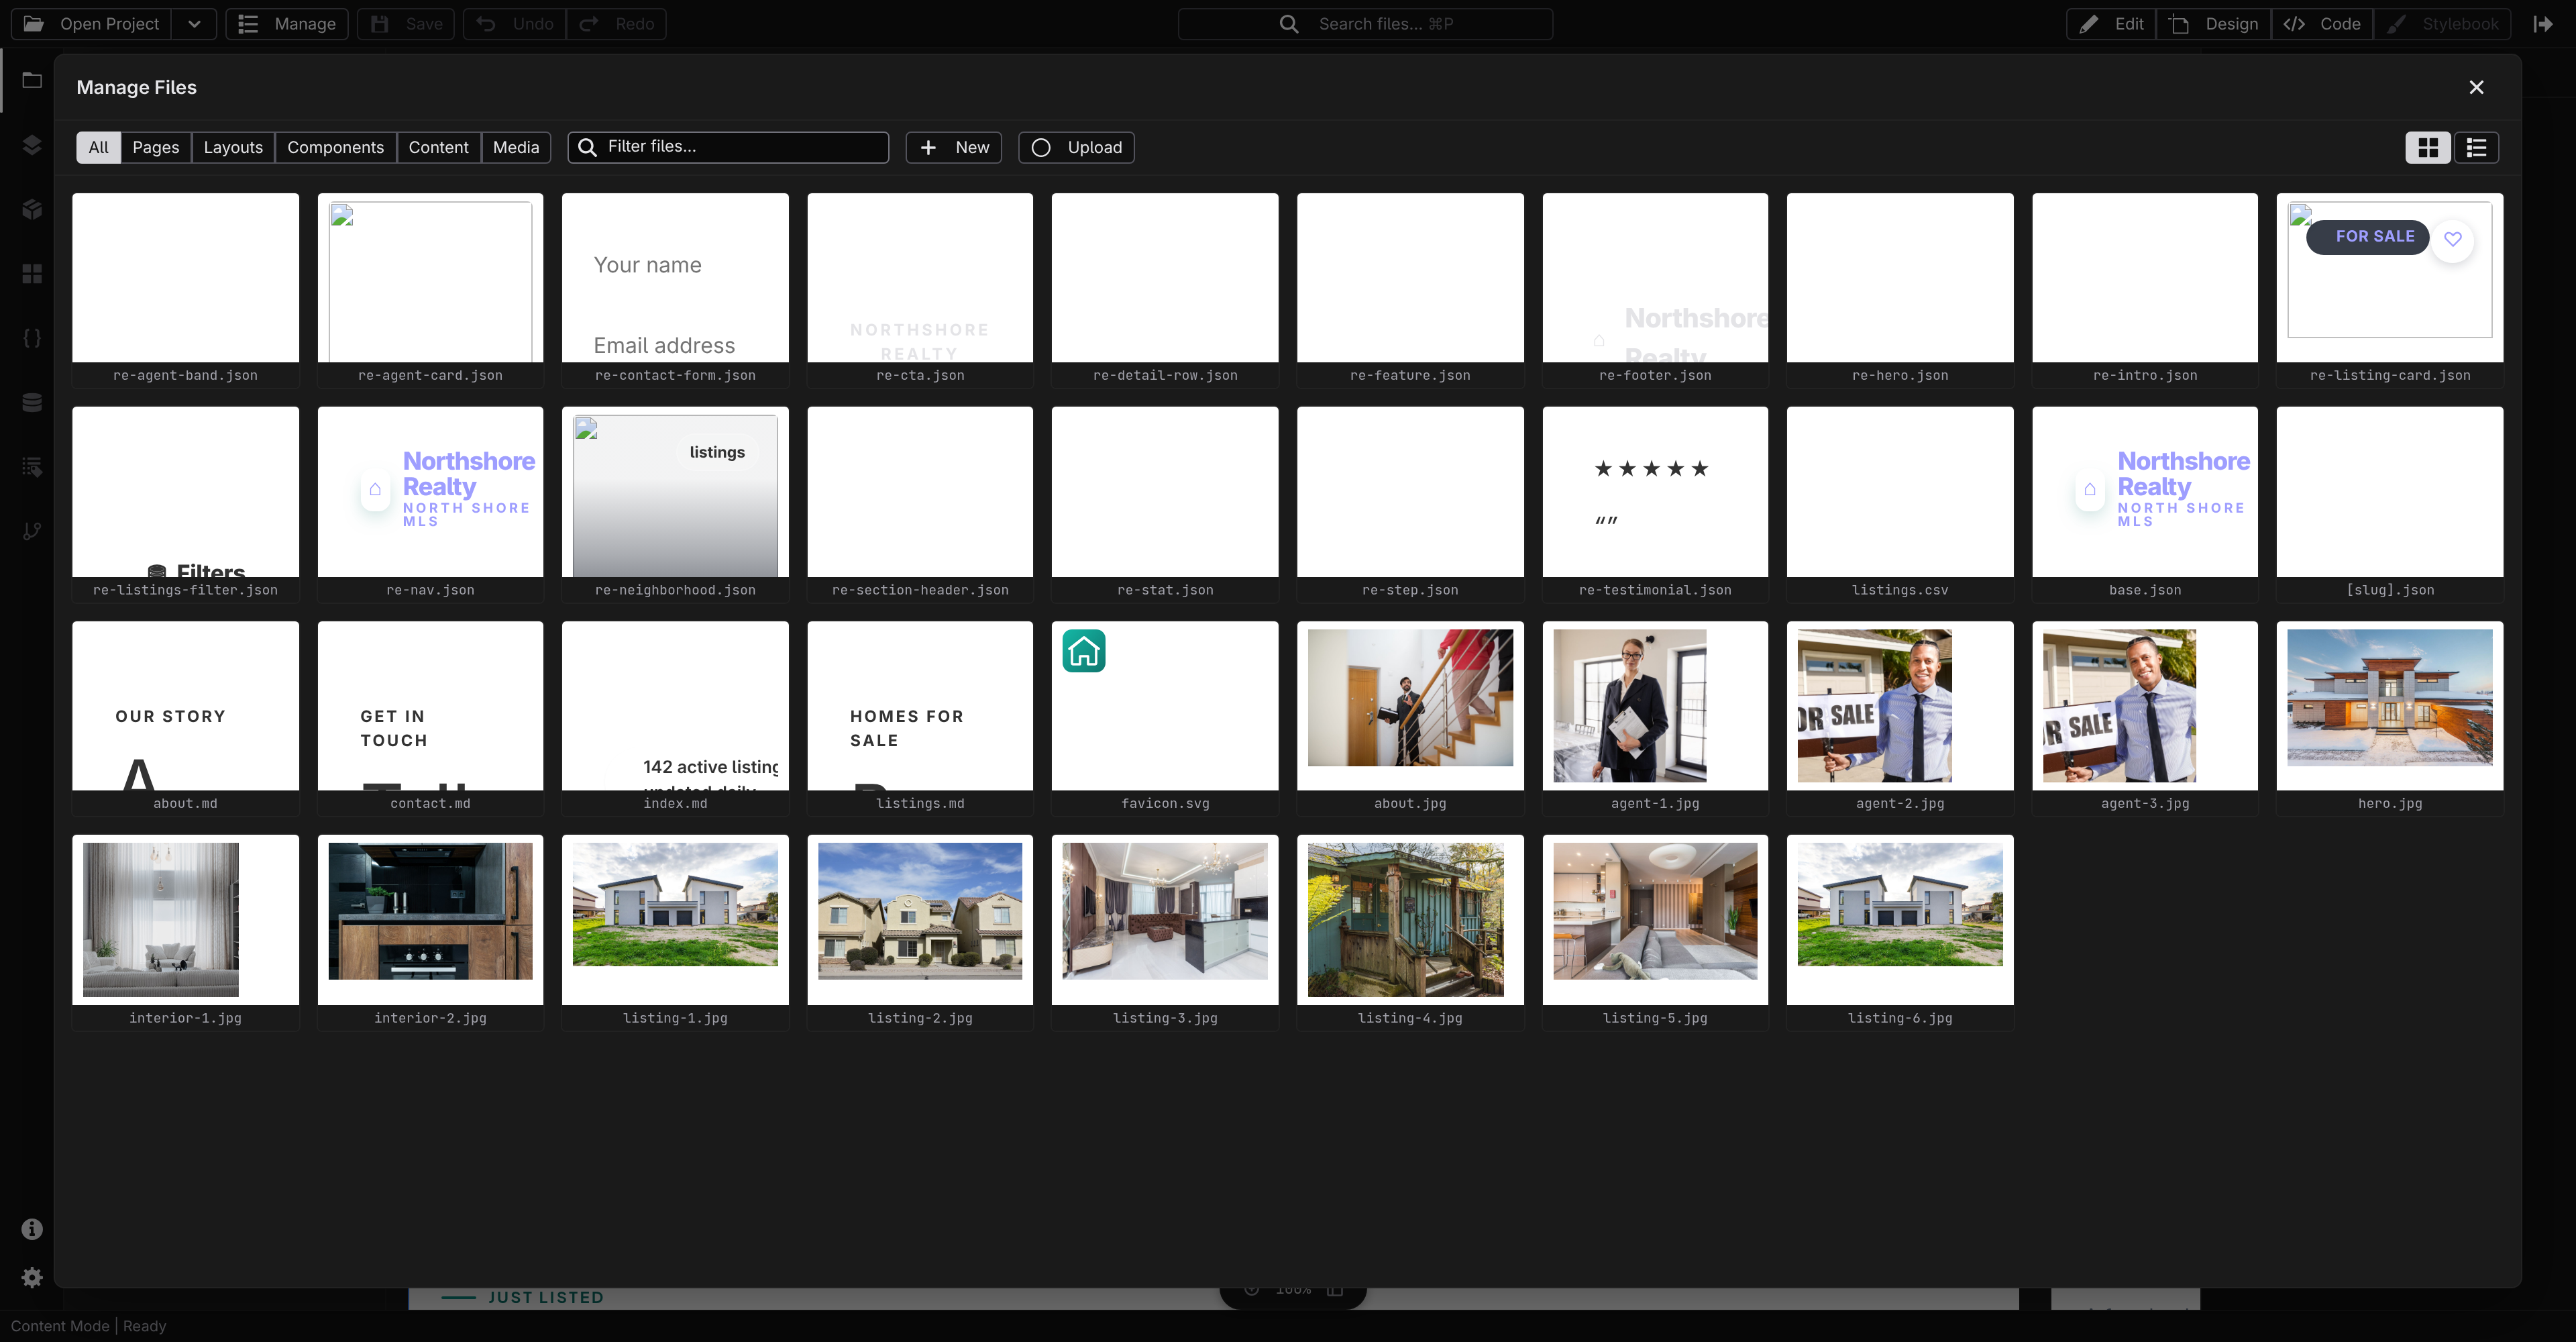Switch to Code mode
2576x1342 pixels.
click(x=2322, y=24)
